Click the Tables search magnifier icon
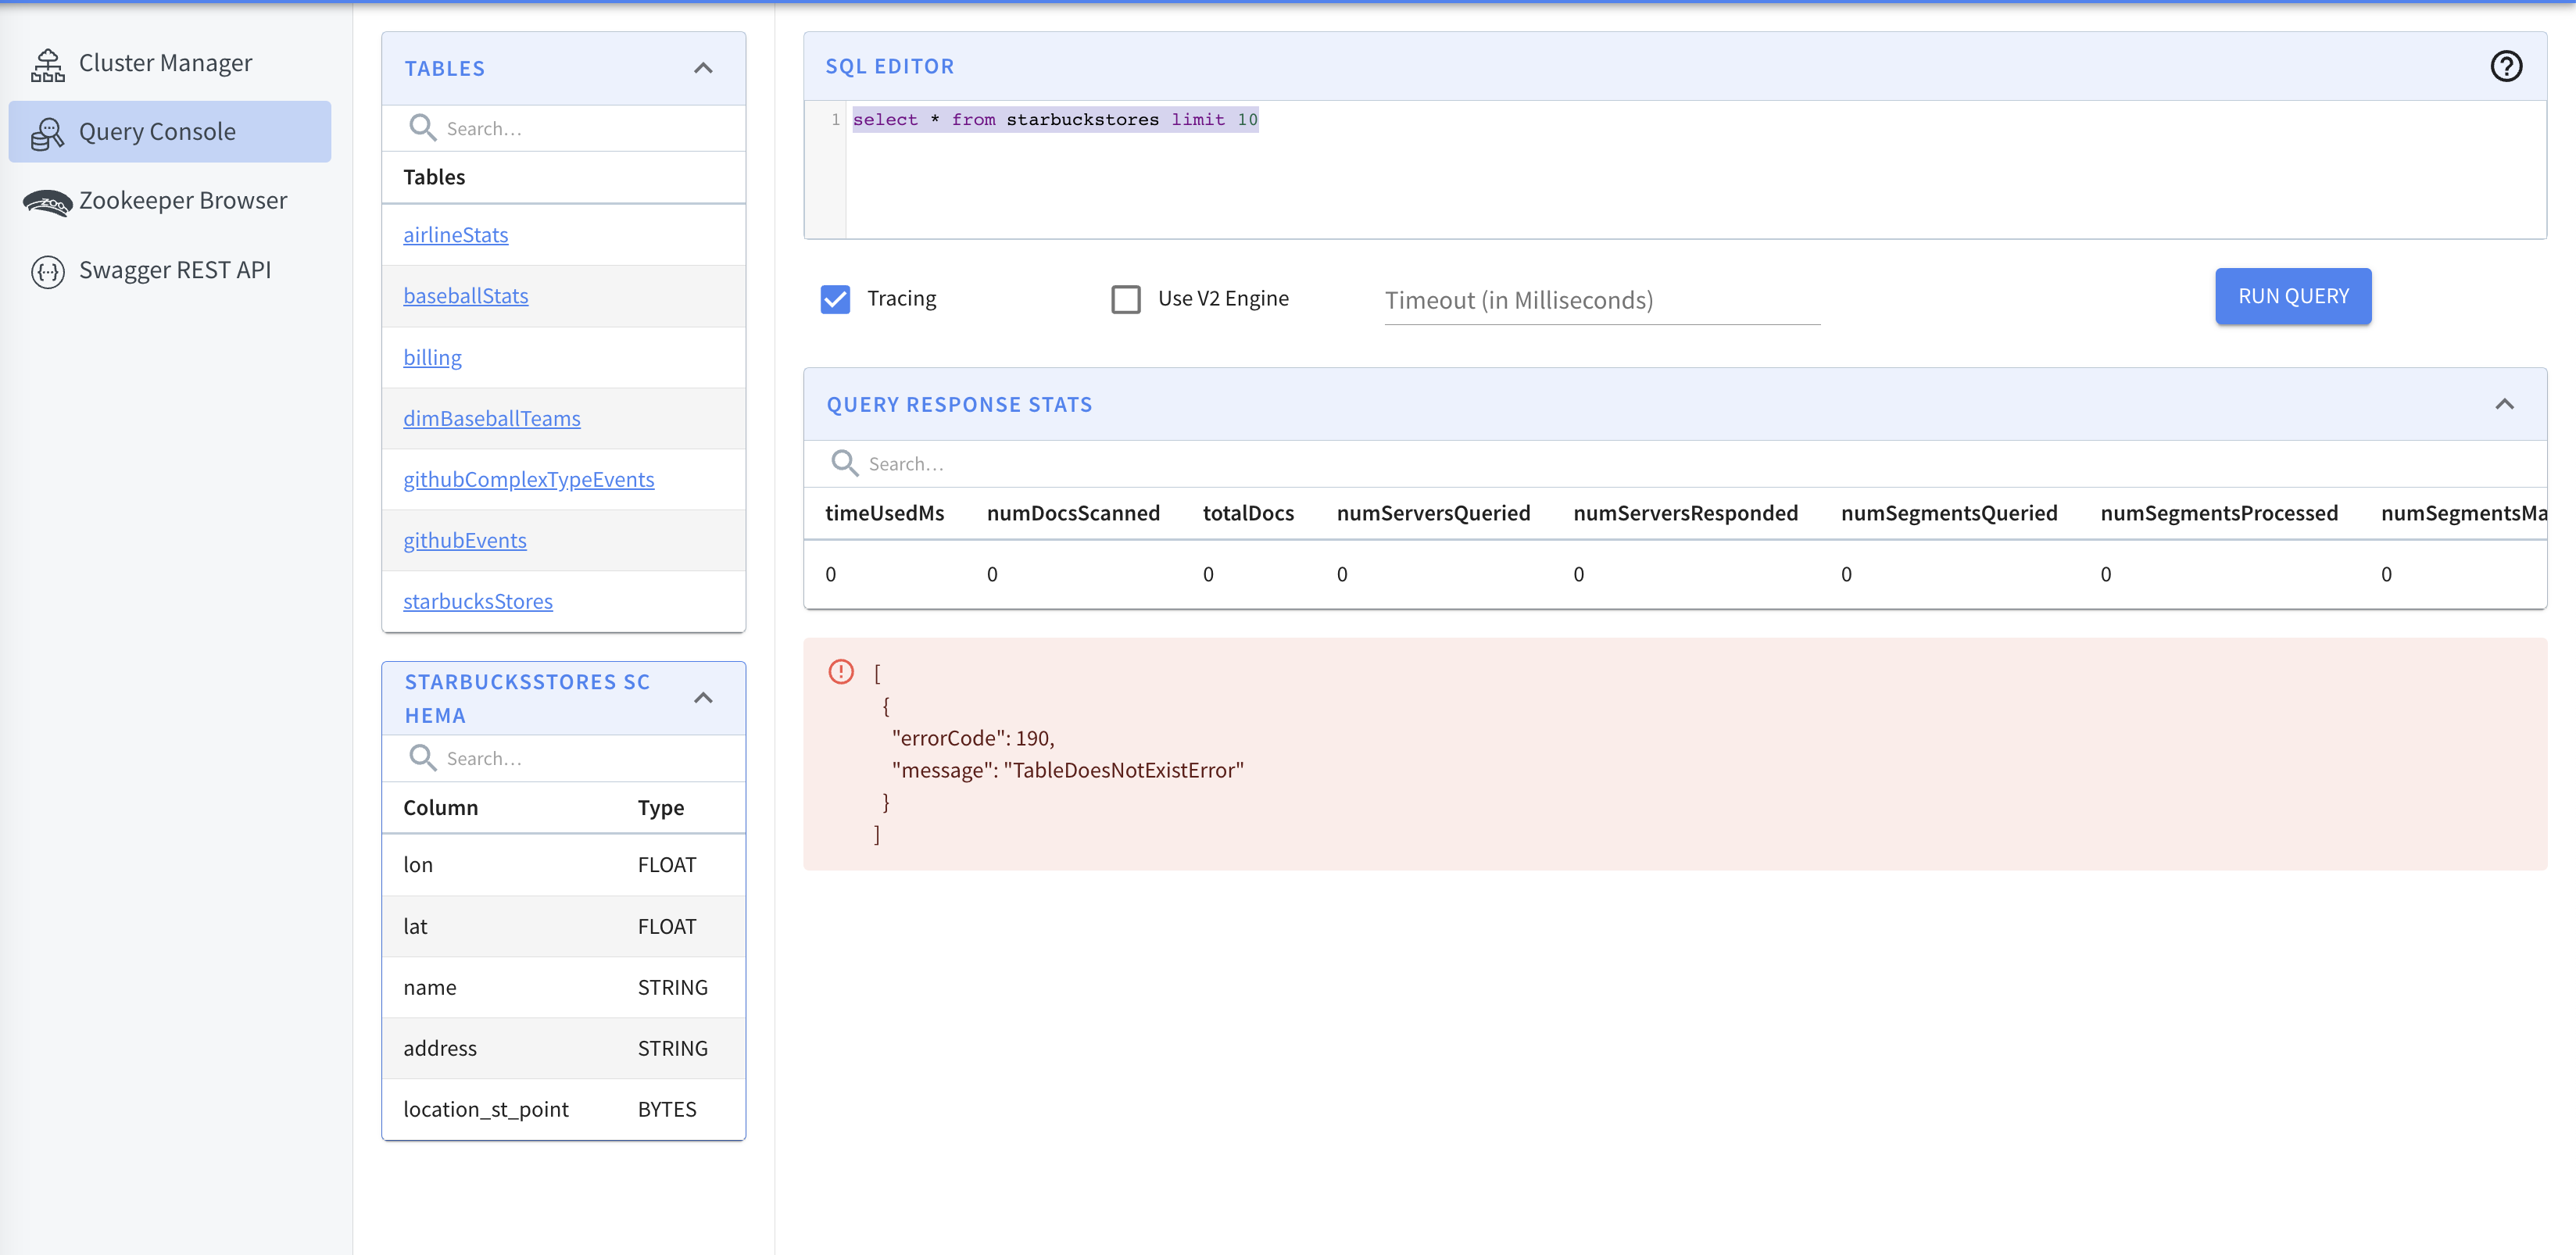Screen dimensions: 2576x1255 tap(422, 128)
